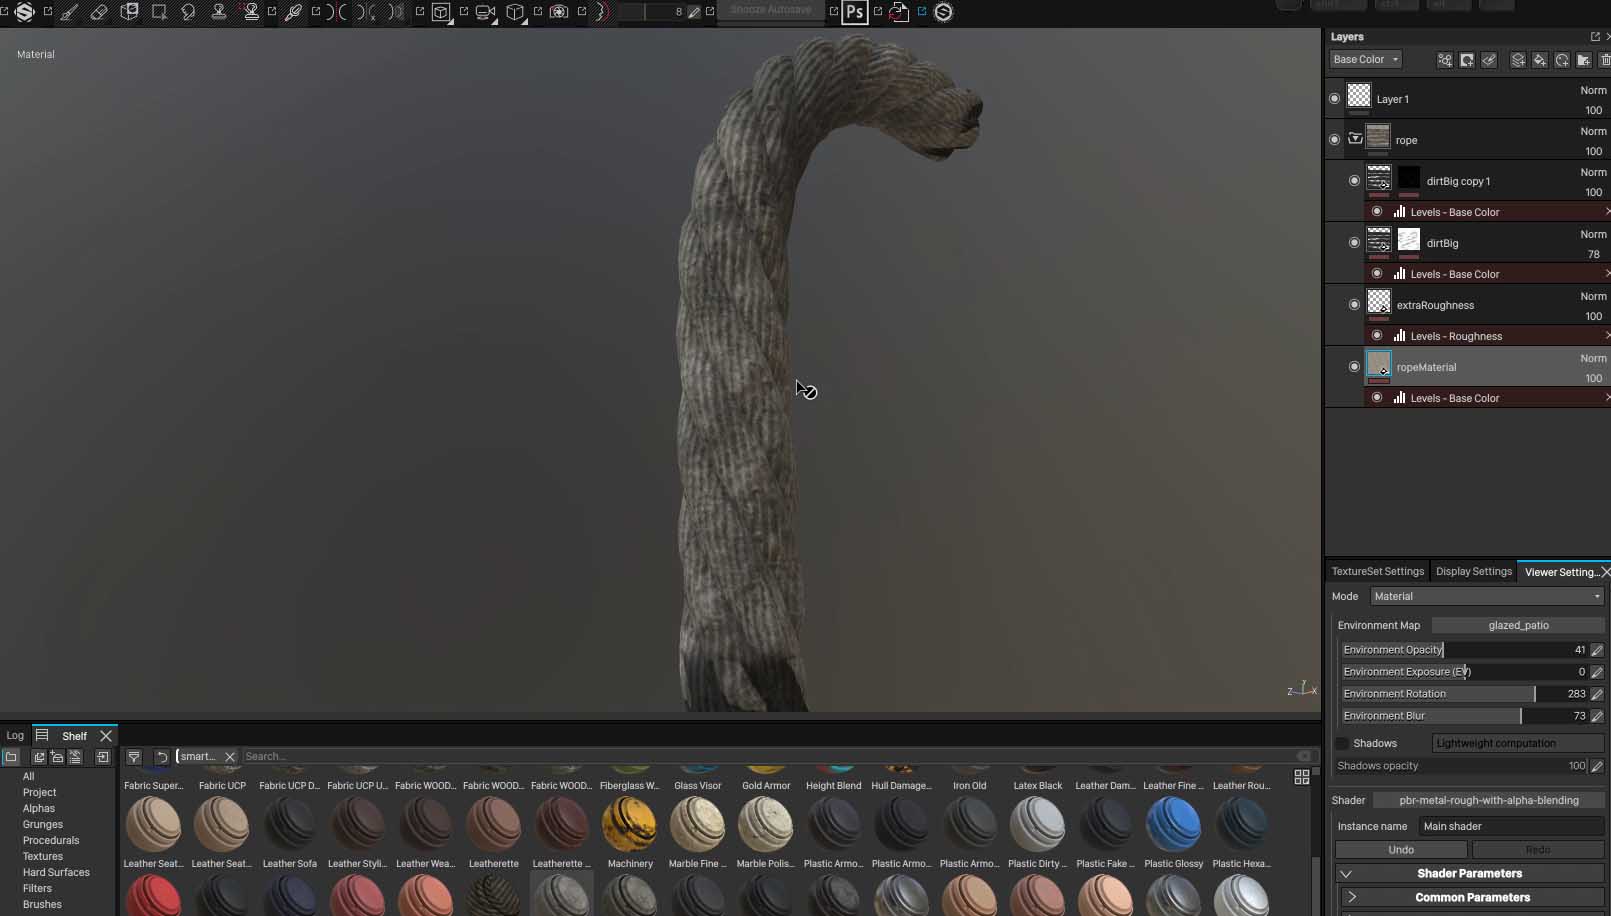Select the Paint brush tool
Viewport: 1611px width, 916px height.
tap(69, 12)
